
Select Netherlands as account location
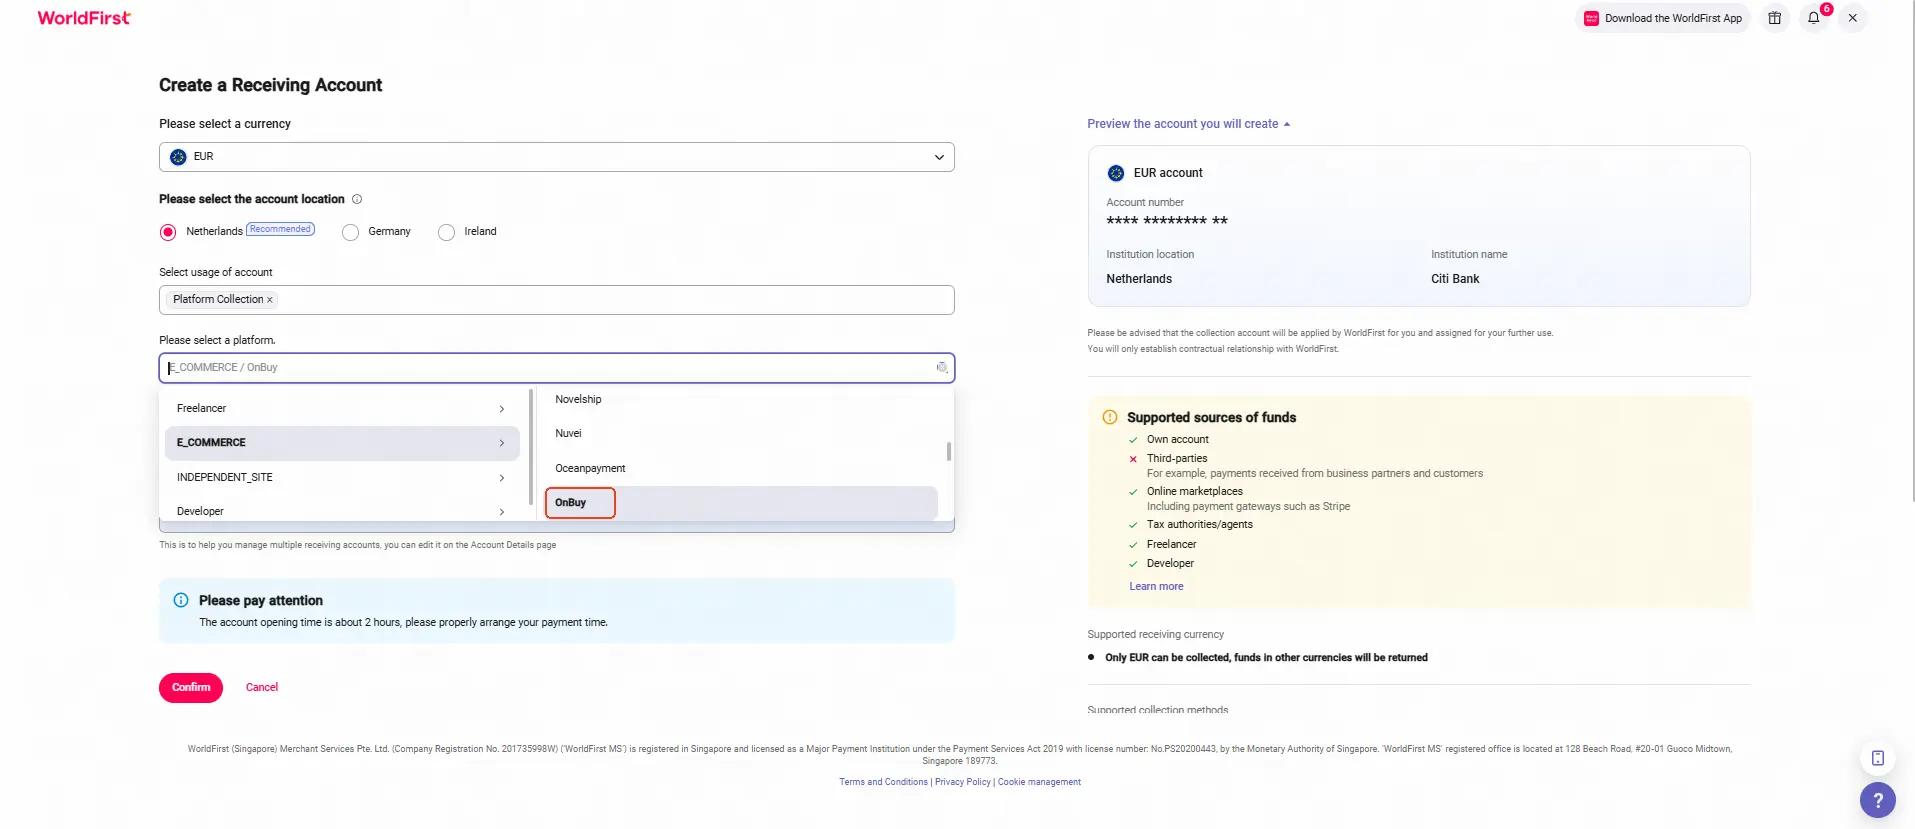[x=168, y=232]
